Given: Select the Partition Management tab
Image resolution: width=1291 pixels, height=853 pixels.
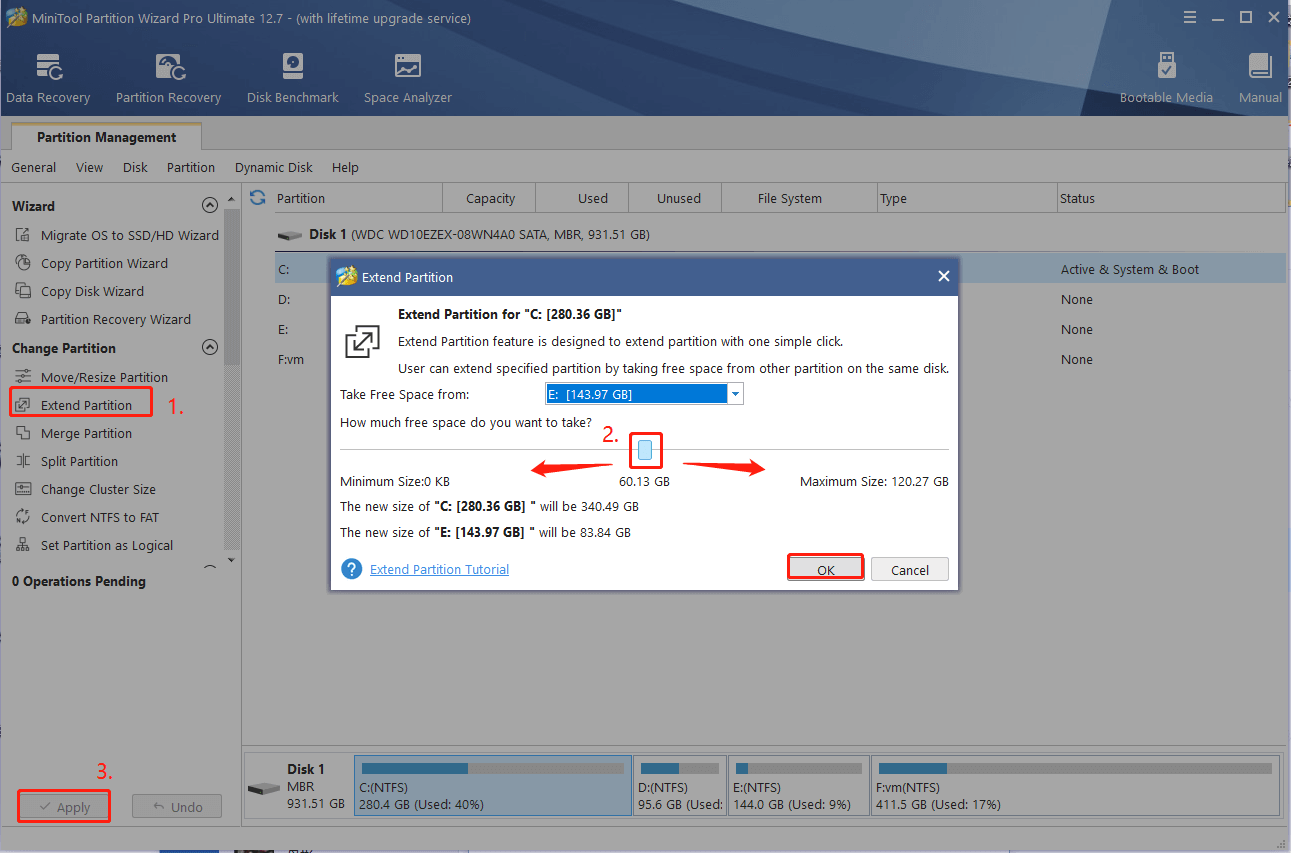Looking at the screenshot, I should [106, 137].
